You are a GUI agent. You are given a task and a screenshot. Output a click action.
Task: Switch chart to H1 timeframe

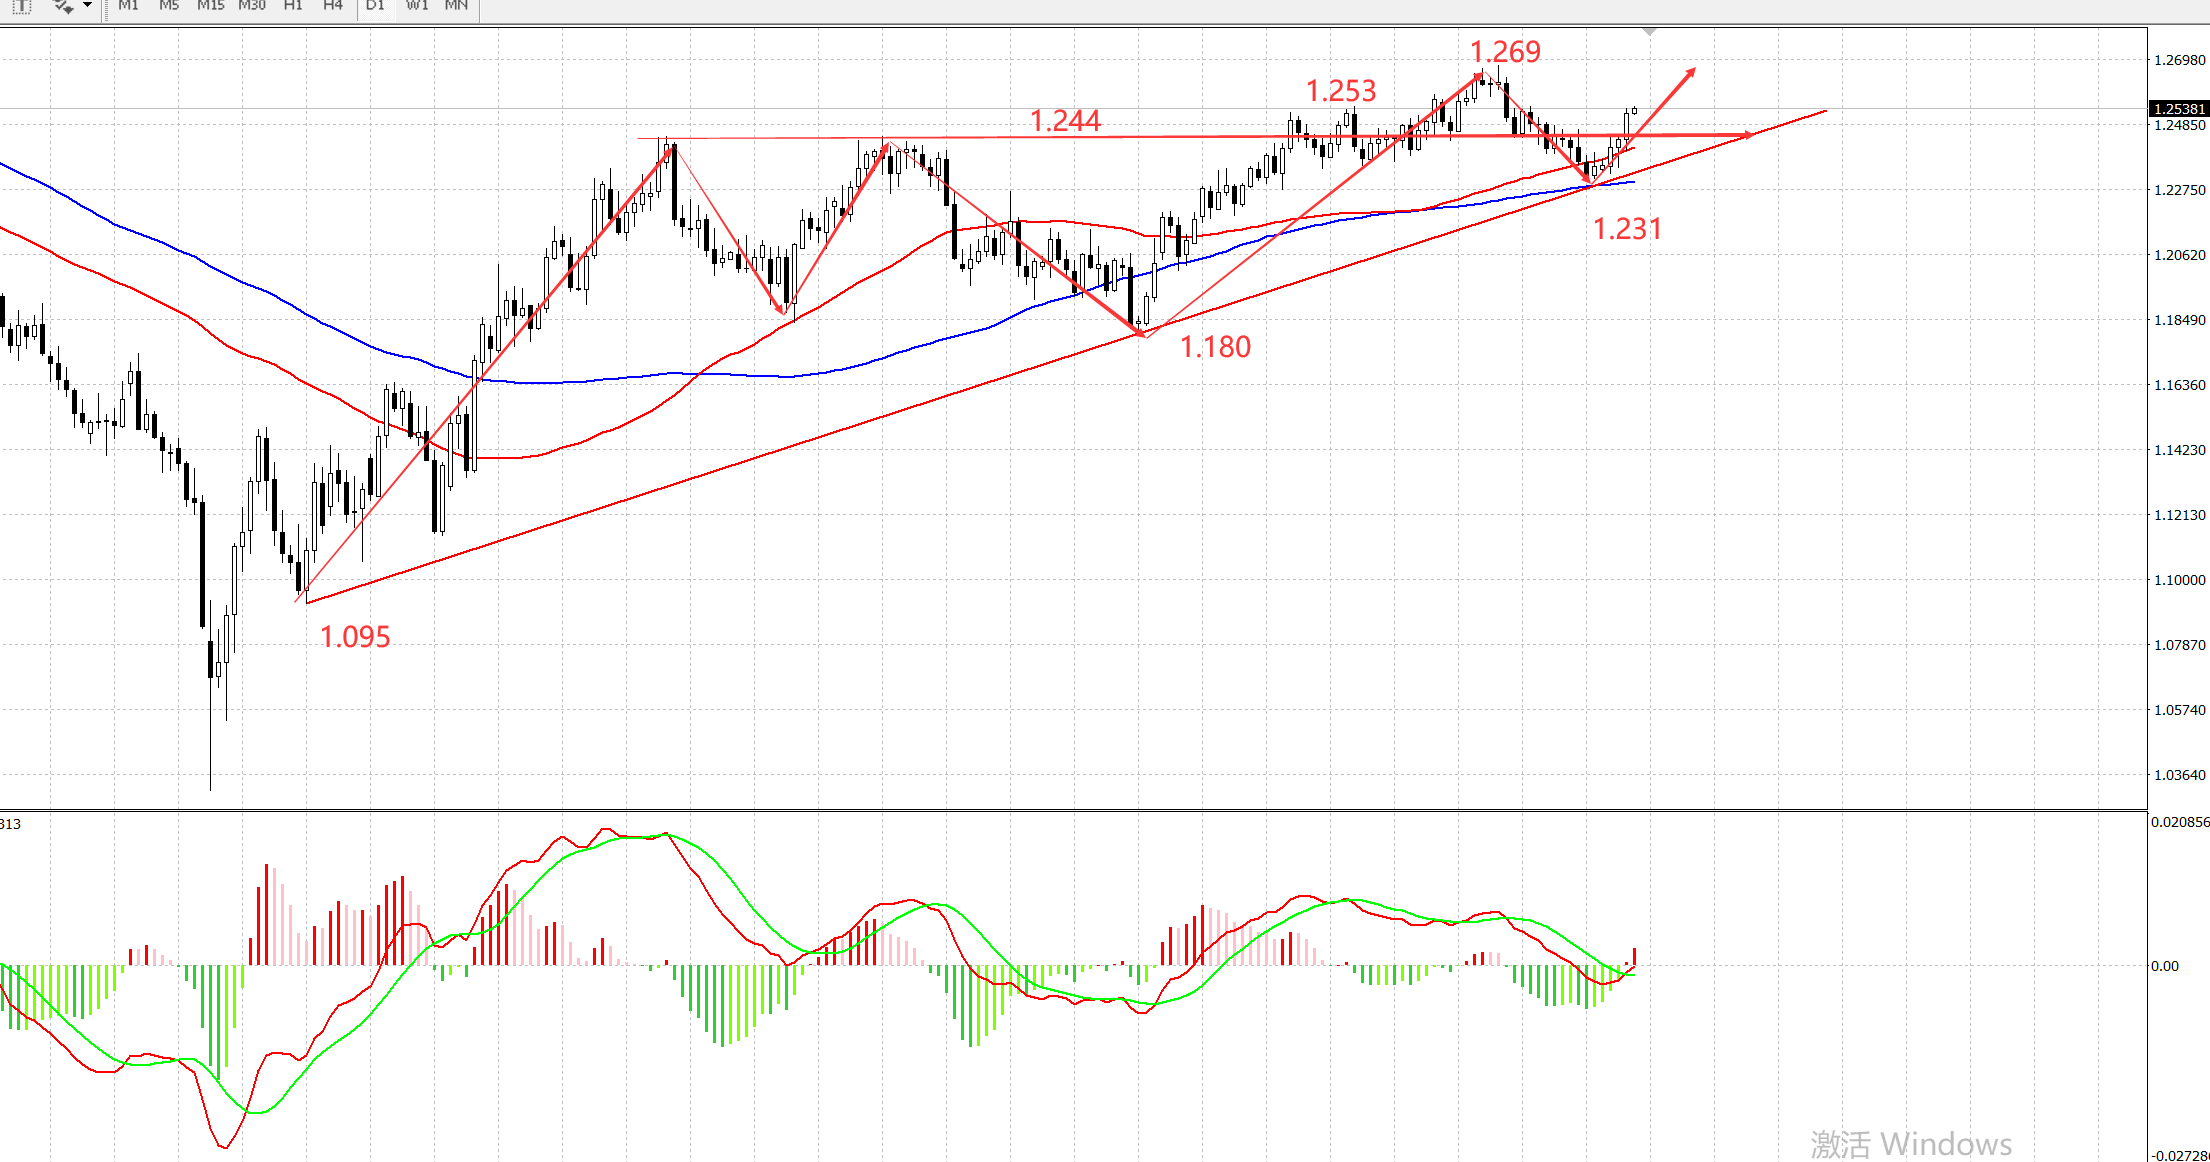[x=293, y=6]
